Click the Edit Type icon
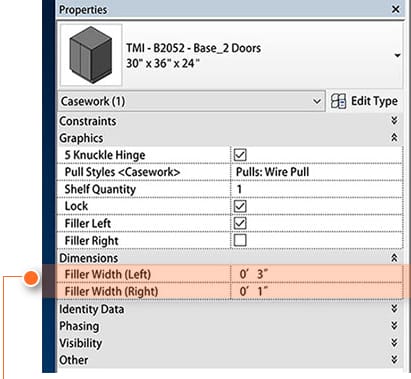This screenshot has height=379, width=411. click(338, 101)
